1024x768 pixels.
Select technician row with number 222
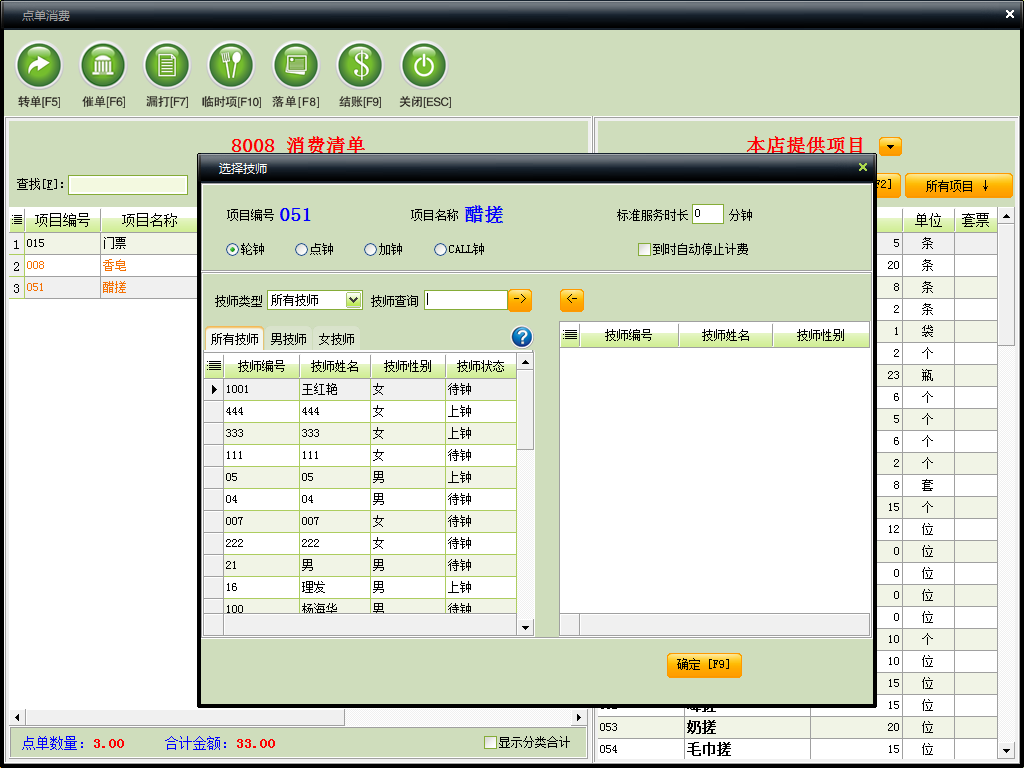point(360,543)
